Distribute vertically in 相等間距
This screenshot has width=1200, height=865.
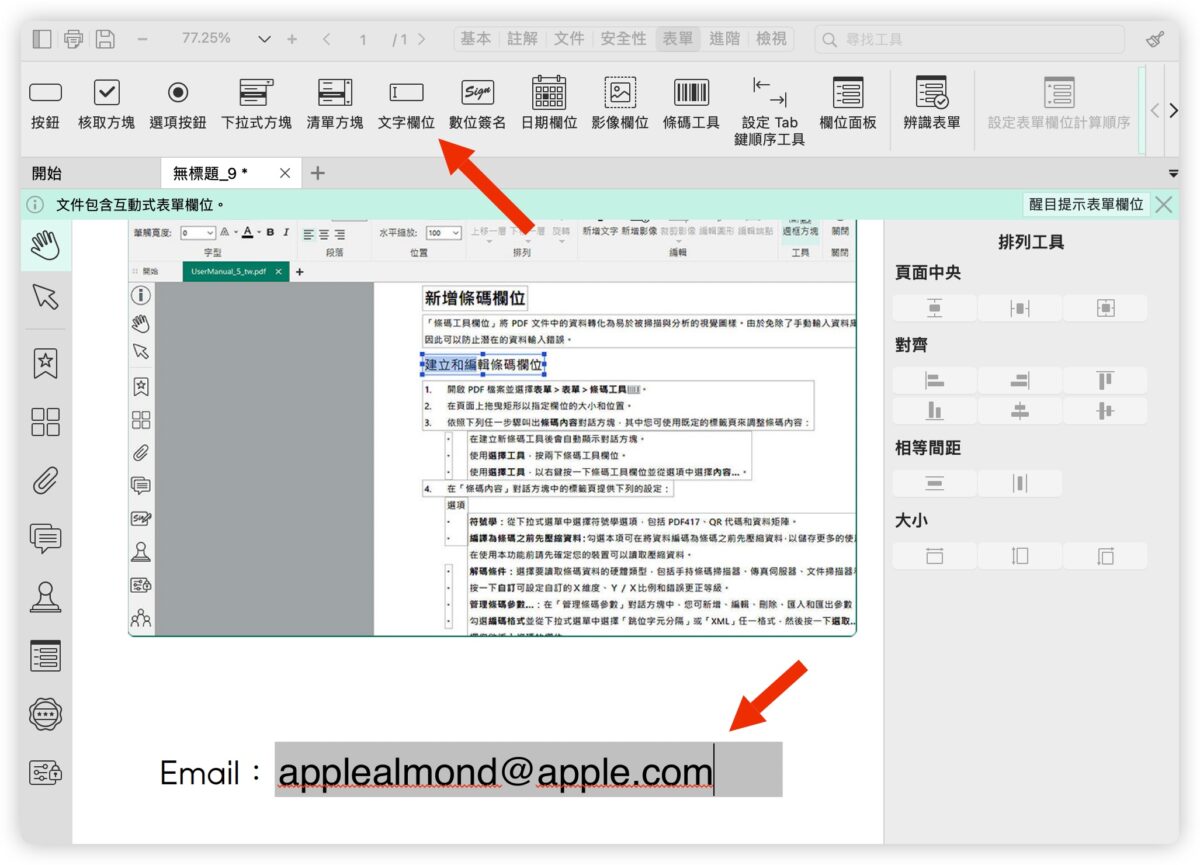(x=934, y=483)
